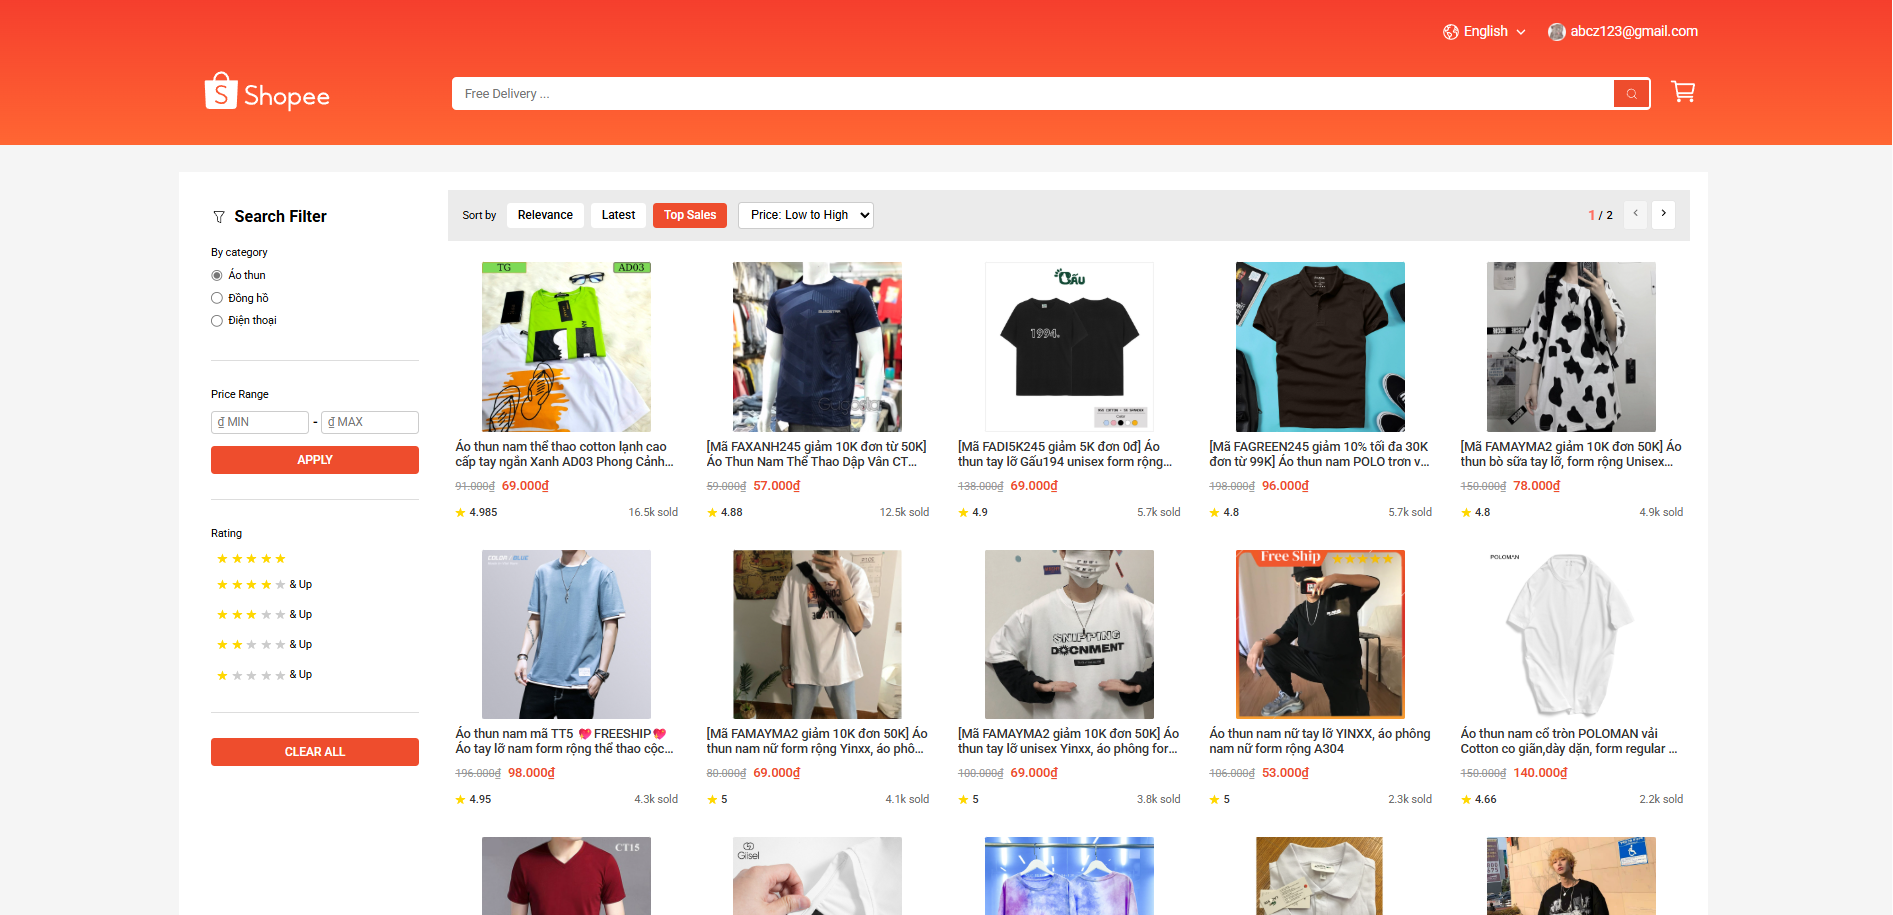
Task: Open Áo thun nam thể thao AD03 title
Action: (564, 455)
